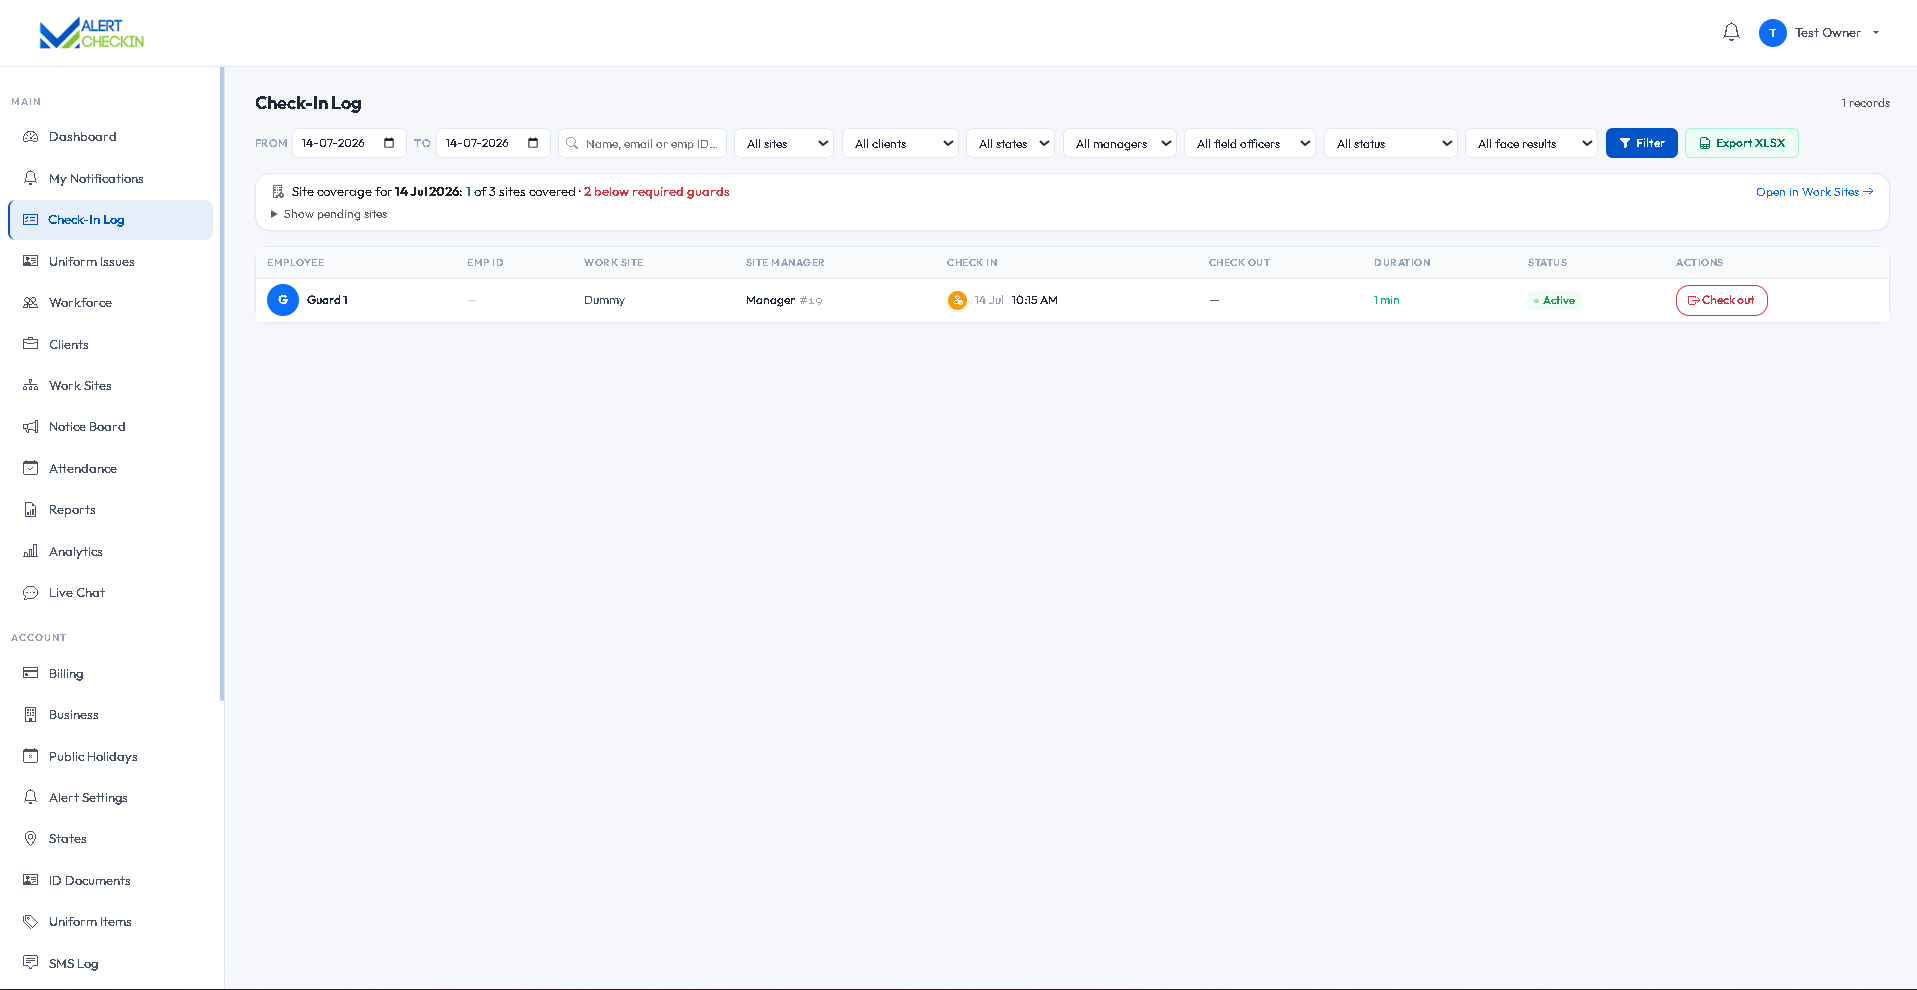Open Work Sites menu item
The image size is (1917, 990).
(x=110, y=385)
